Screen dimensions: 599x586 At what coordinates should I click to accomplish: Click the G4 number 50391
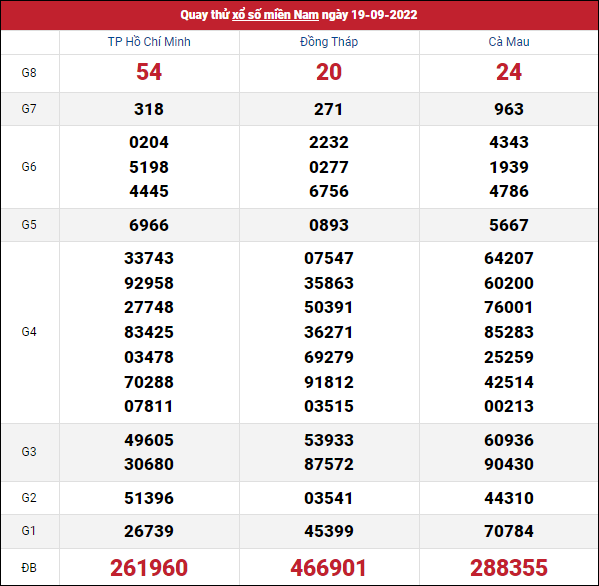point(329,307)
